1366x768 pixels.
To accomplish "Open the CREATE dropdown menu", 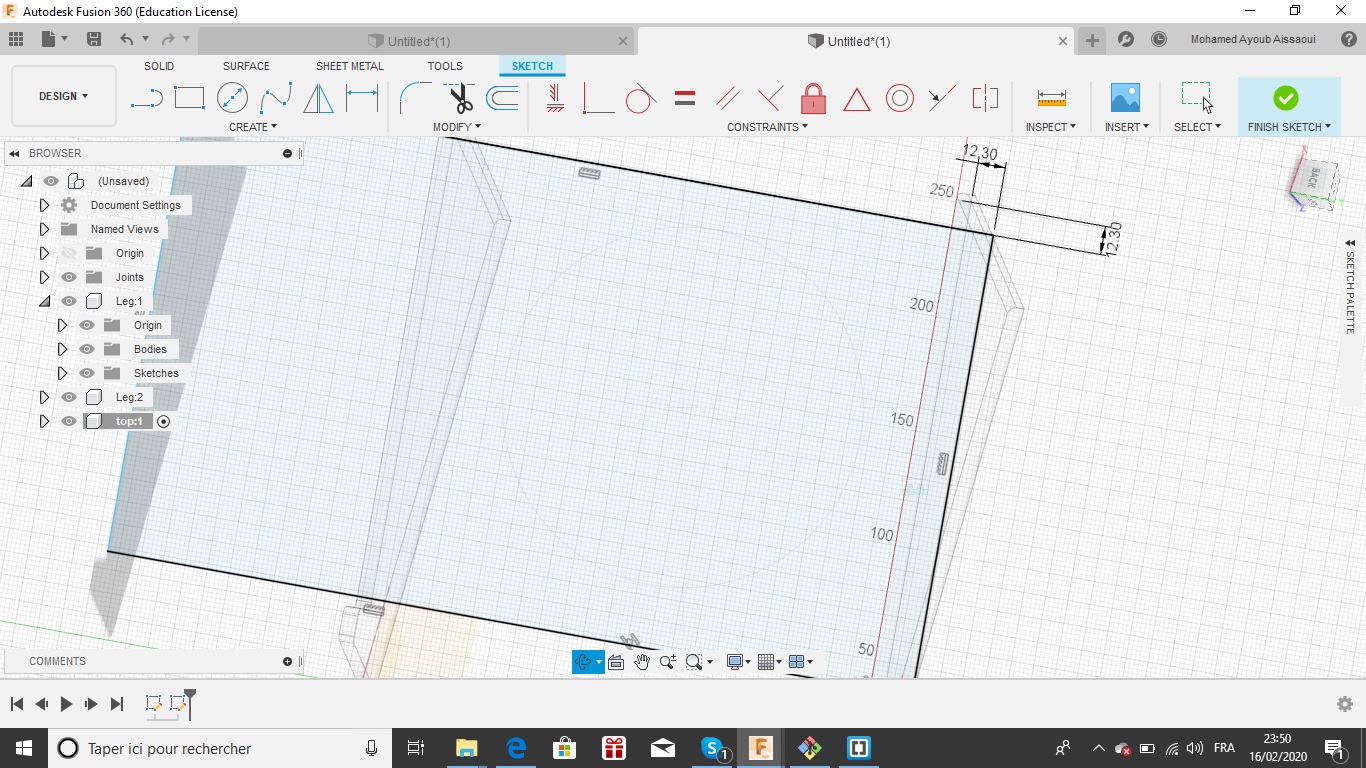I will [253, 127].
